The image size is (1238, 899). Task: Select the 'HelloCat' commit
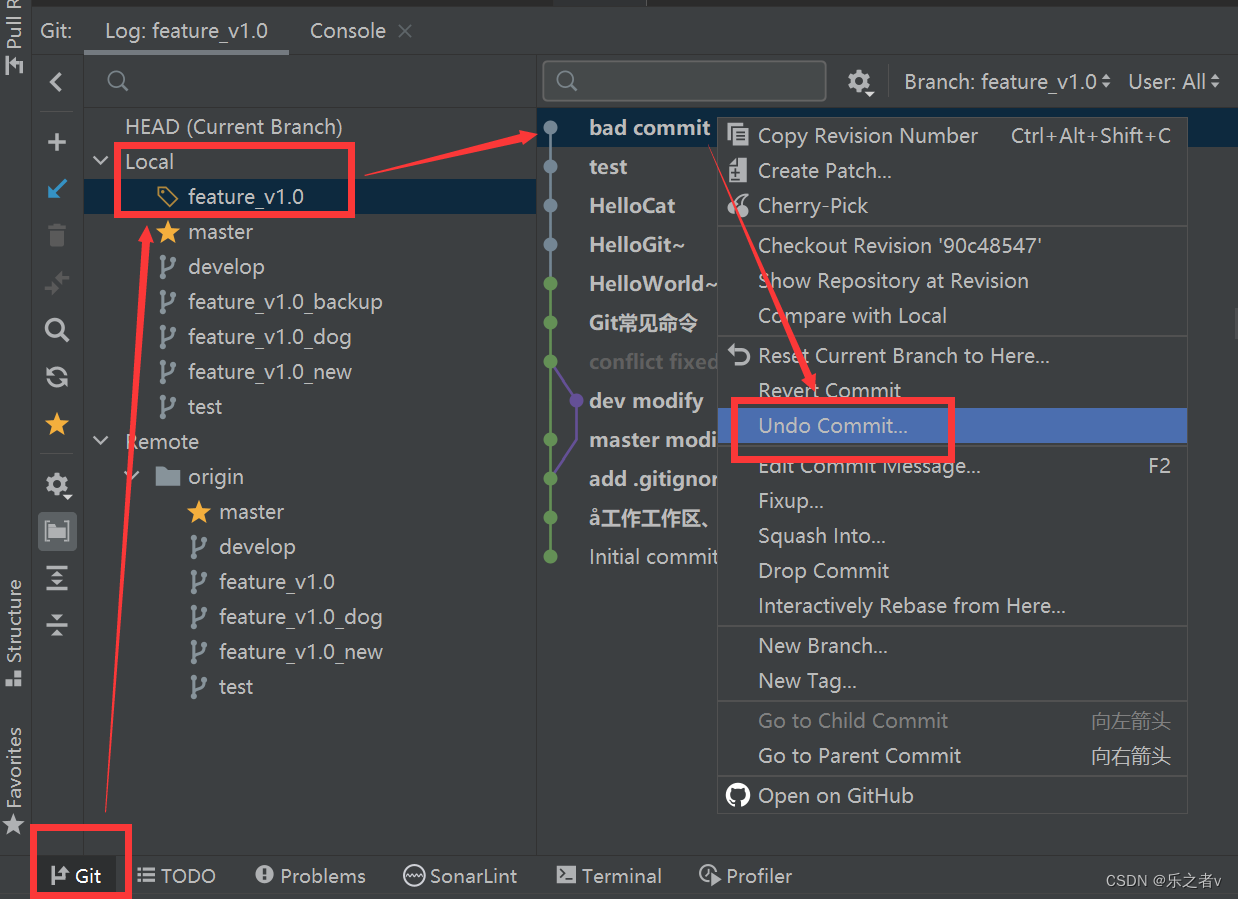click(x=632, y=206)
